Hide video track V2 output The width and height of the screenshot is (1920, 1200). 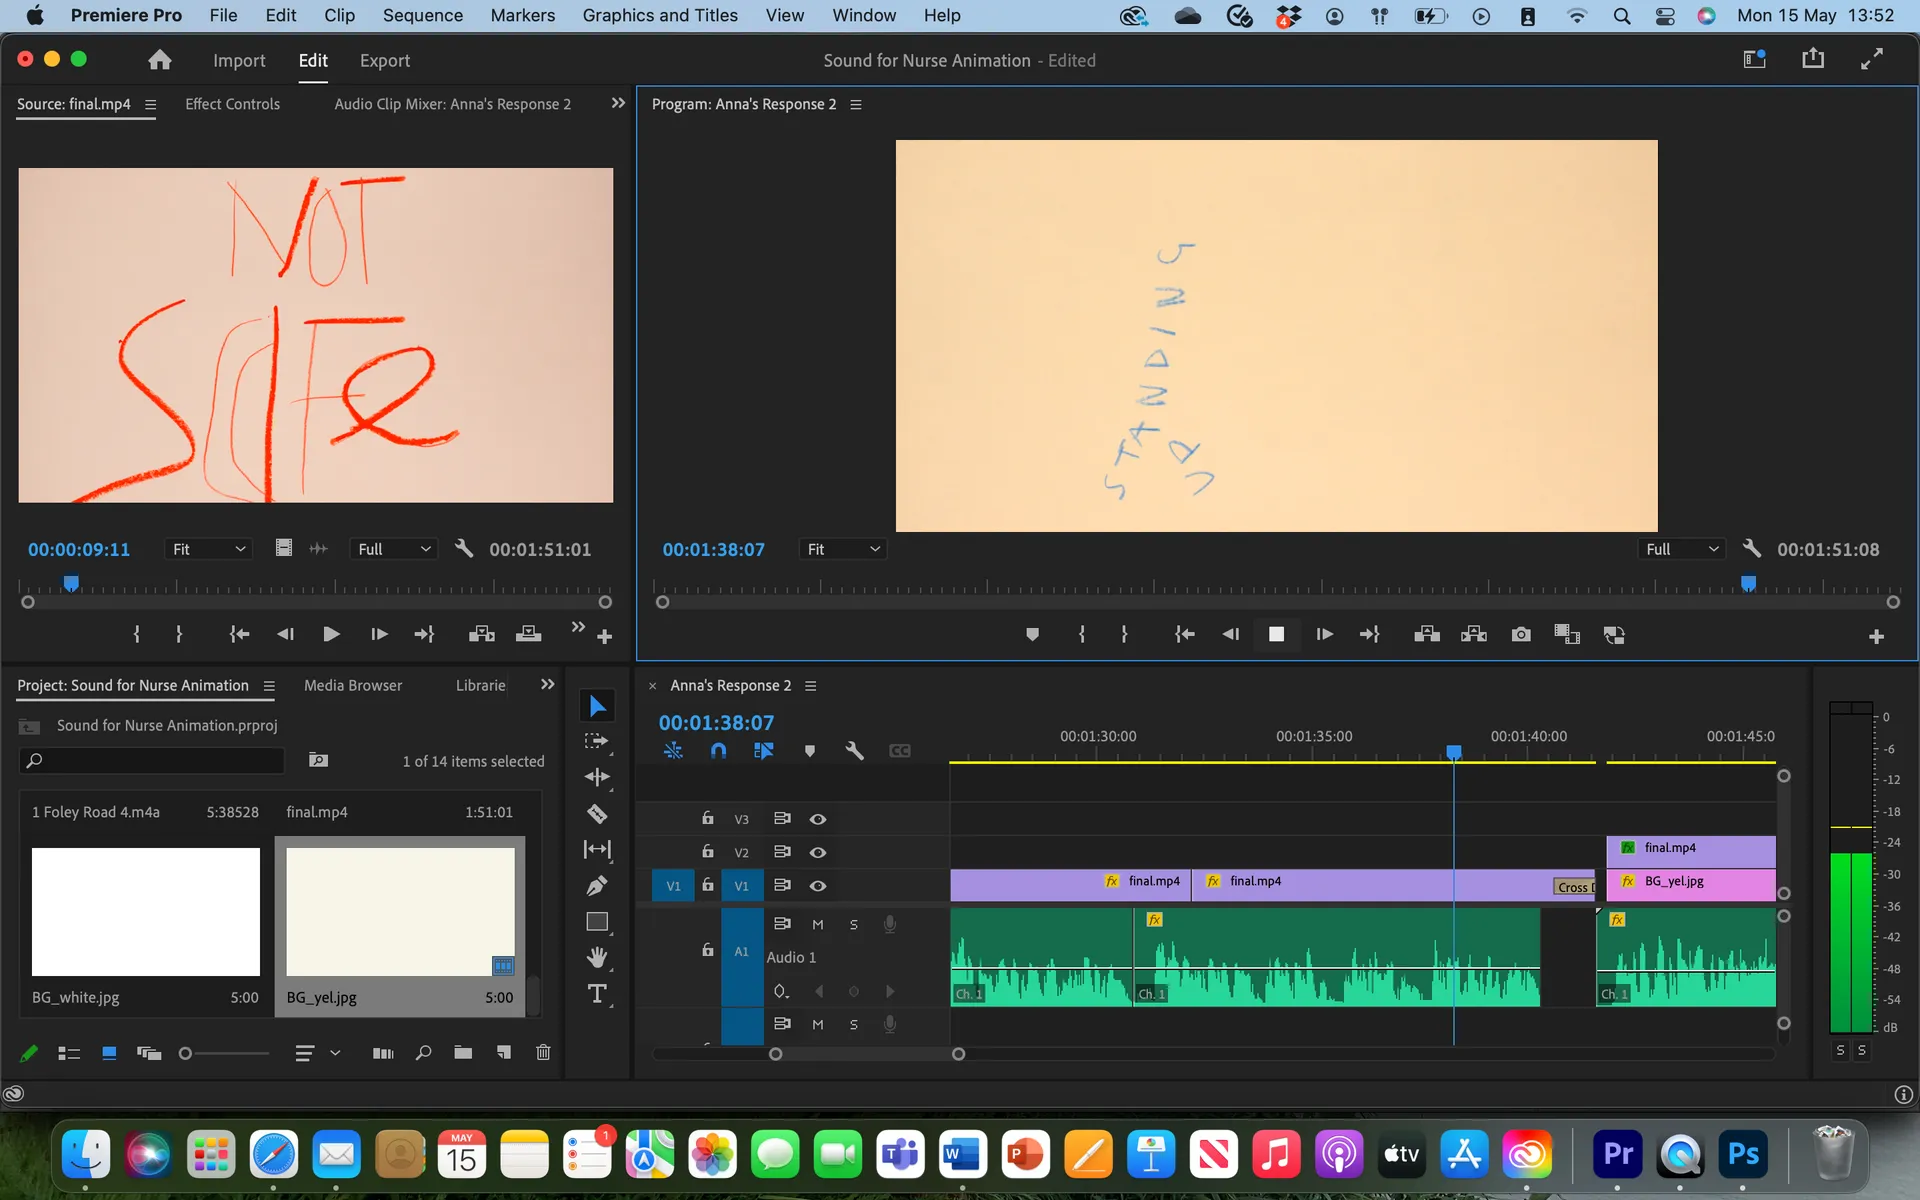(818, 853)
